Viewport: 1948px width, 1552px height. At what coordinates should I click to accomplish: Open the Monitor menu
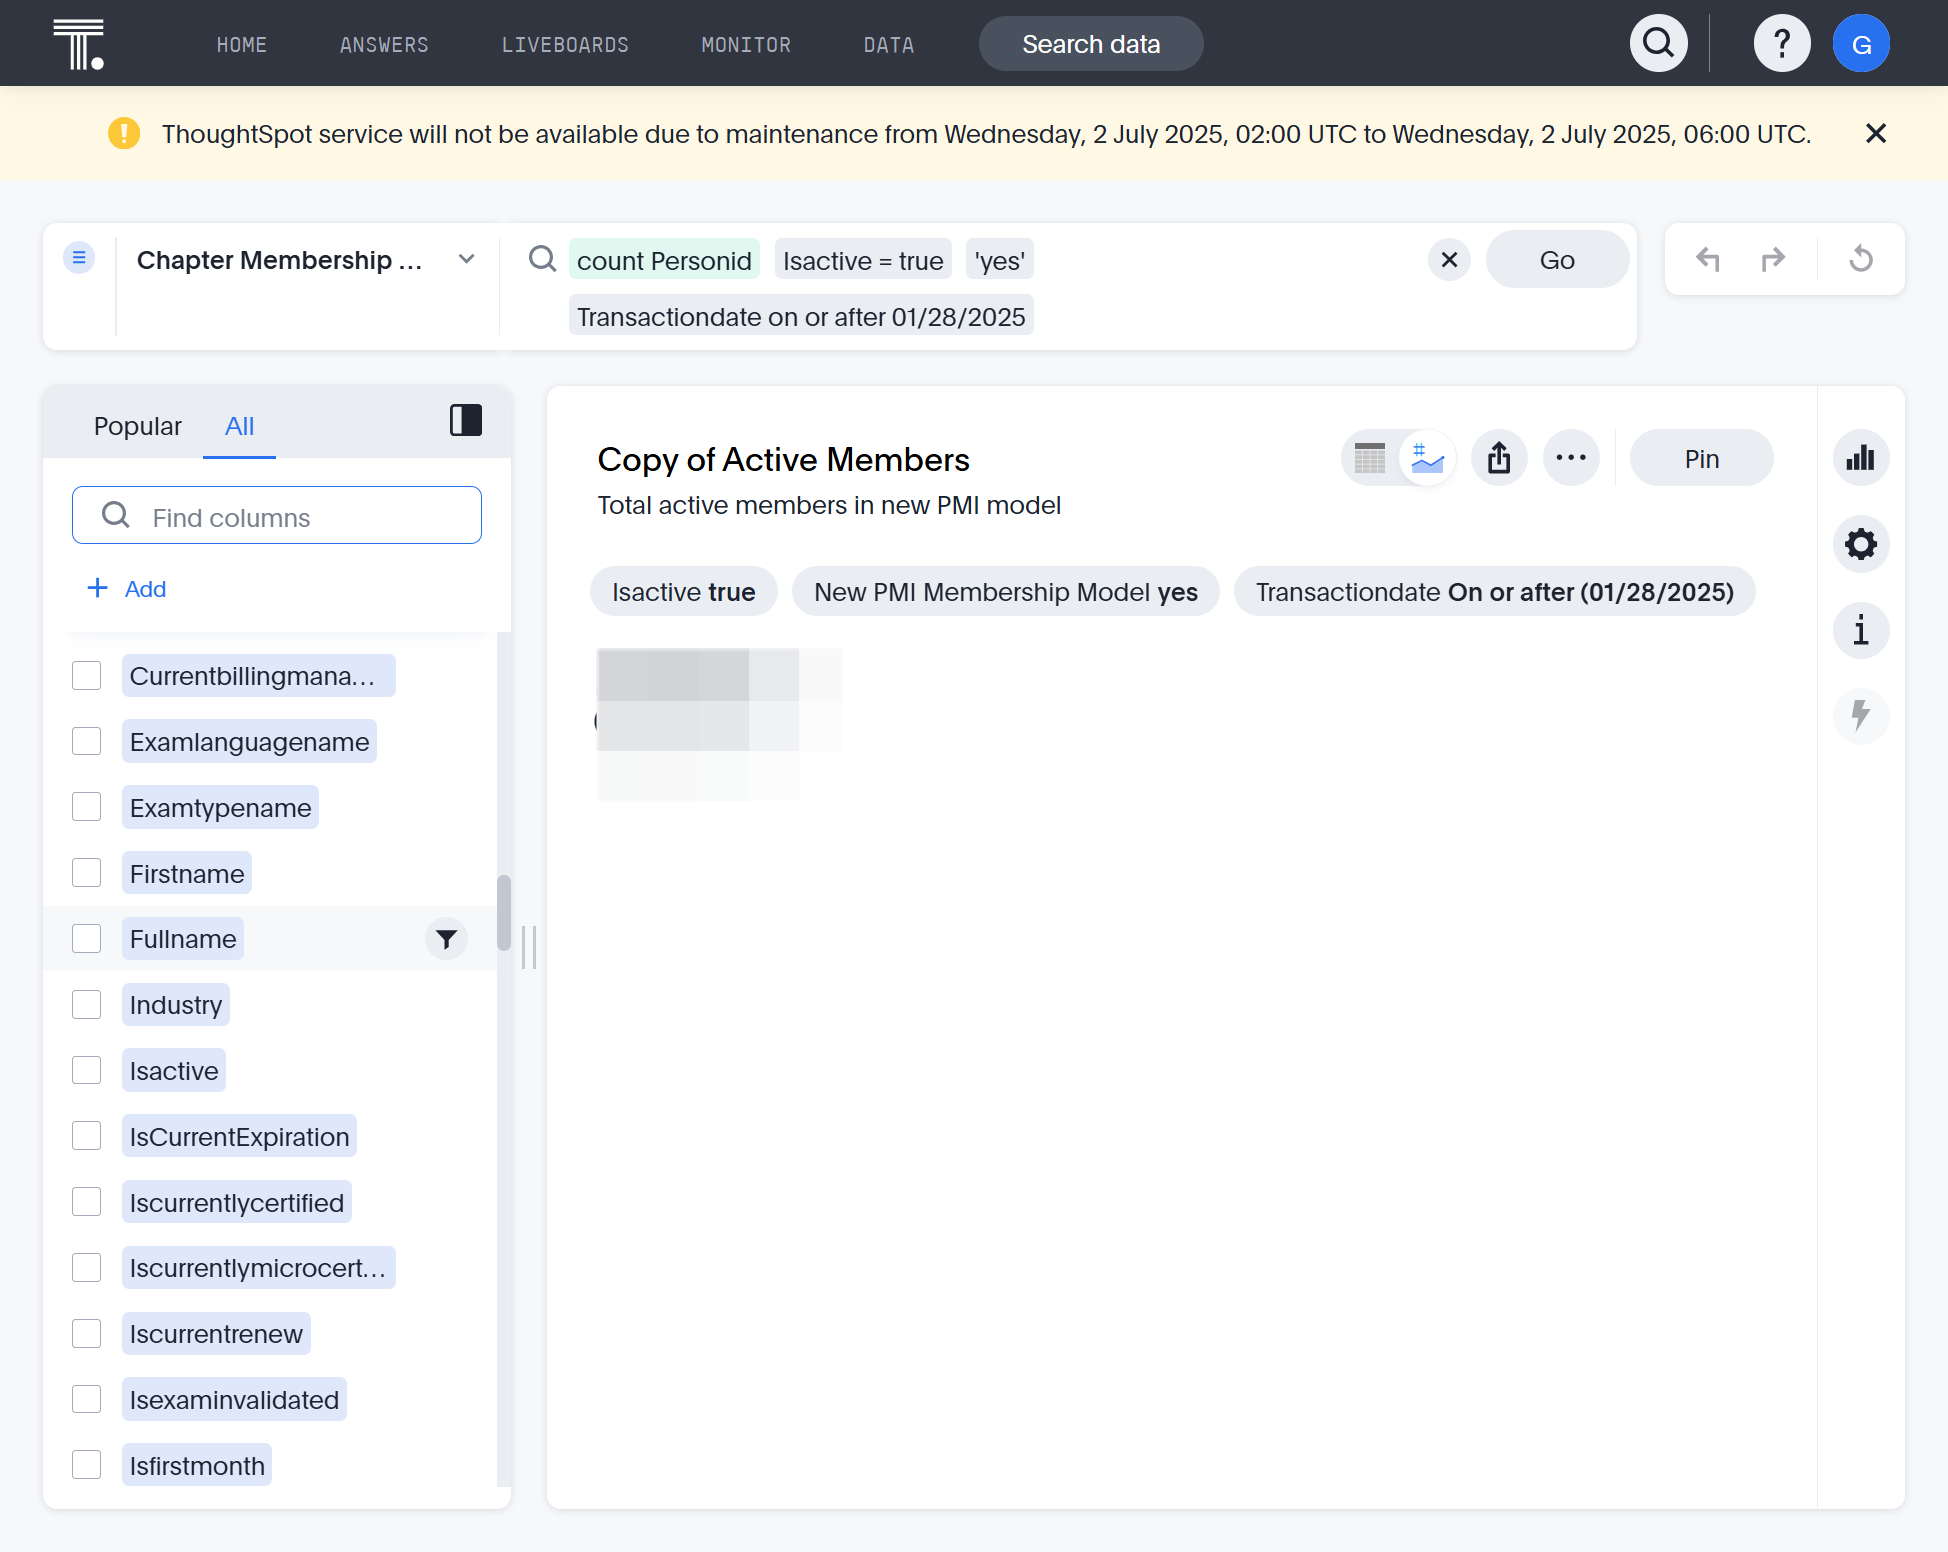(746, 45)
